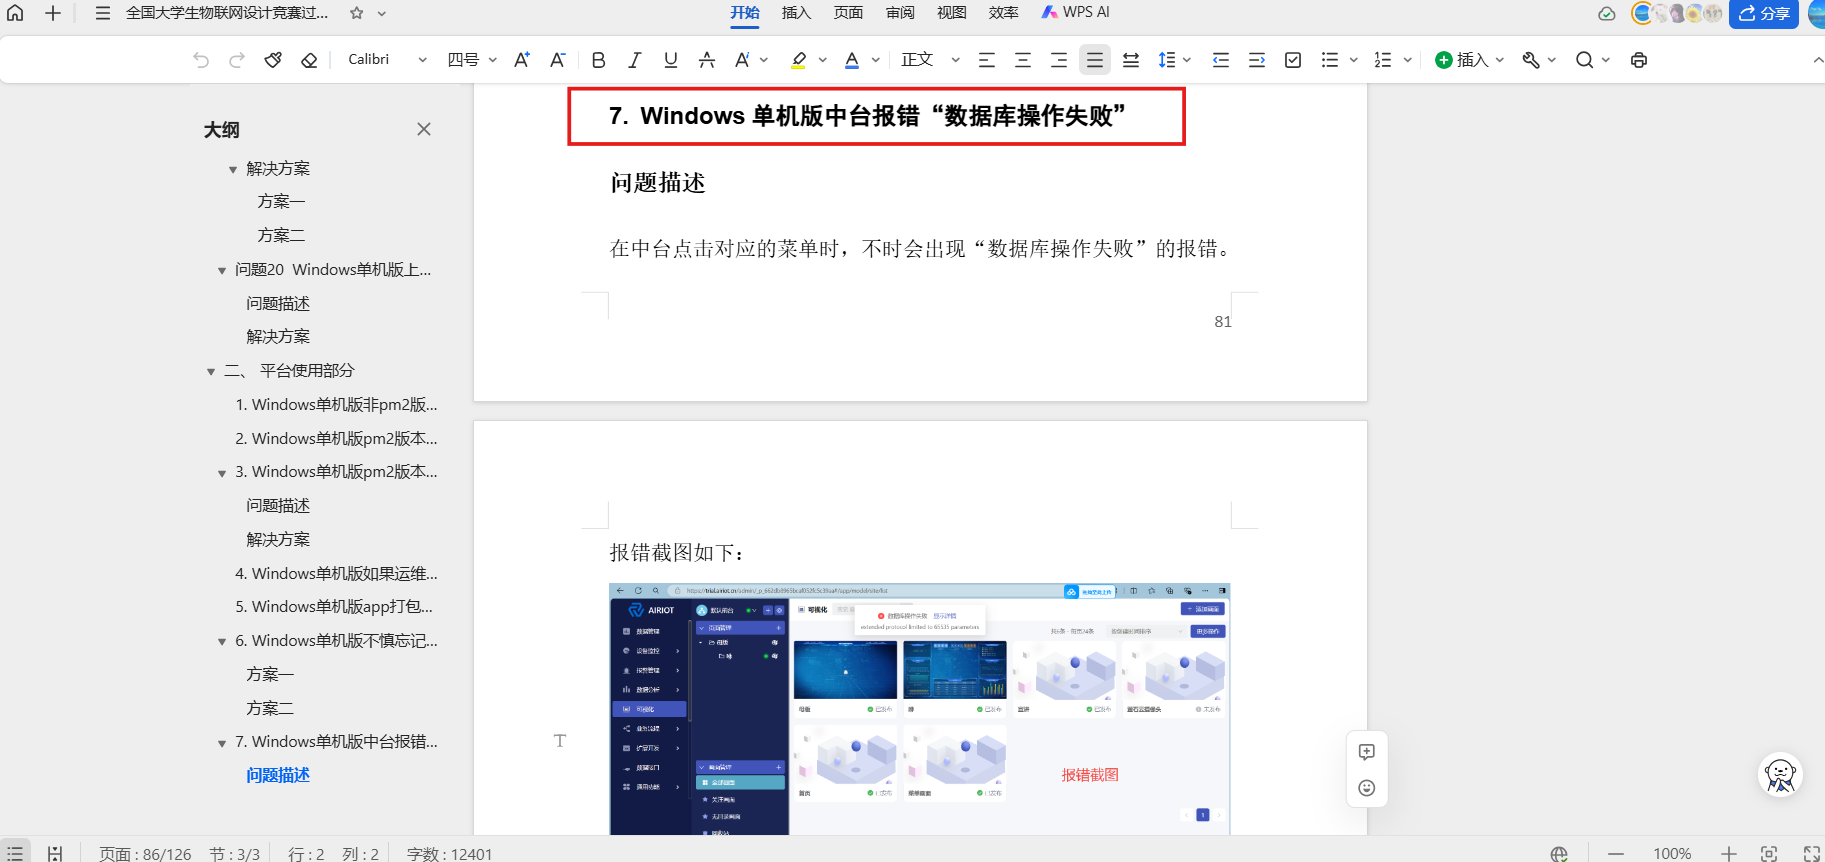1825x862 pixels.
Task: Click the print icon in the toolbar
Action: [1638, 60]
